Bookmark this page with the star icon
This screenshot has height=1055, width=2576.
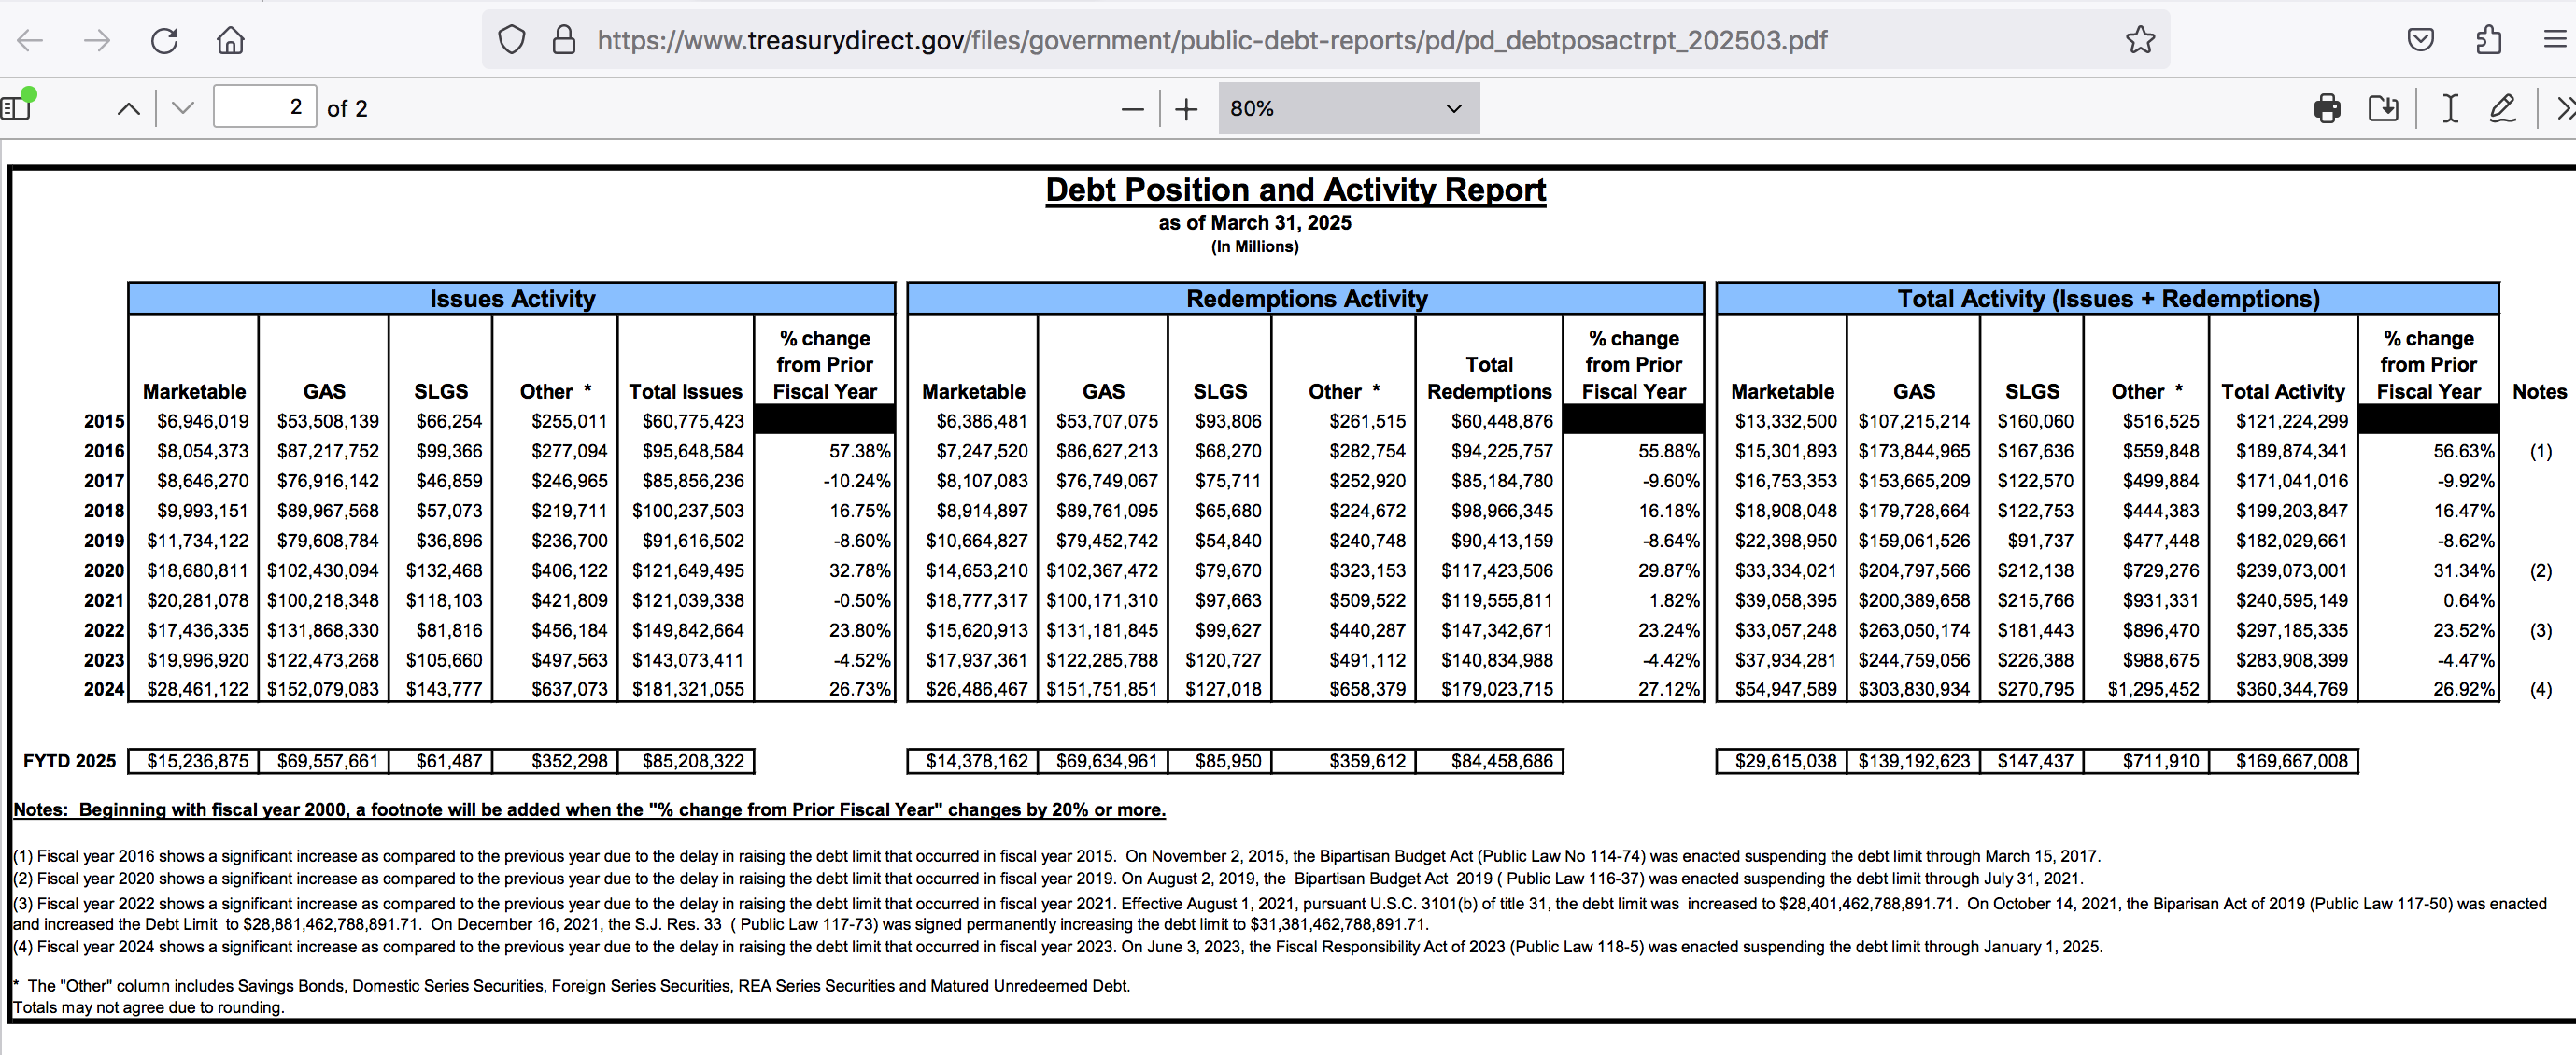click(x=2140, y=40)
